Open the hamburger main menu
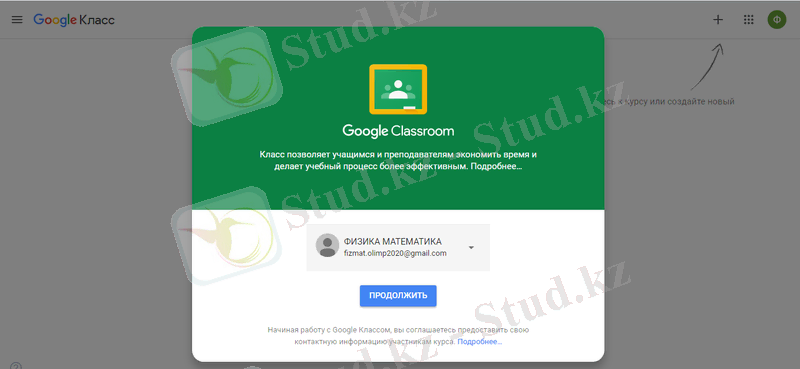 [x=17, y=20]
